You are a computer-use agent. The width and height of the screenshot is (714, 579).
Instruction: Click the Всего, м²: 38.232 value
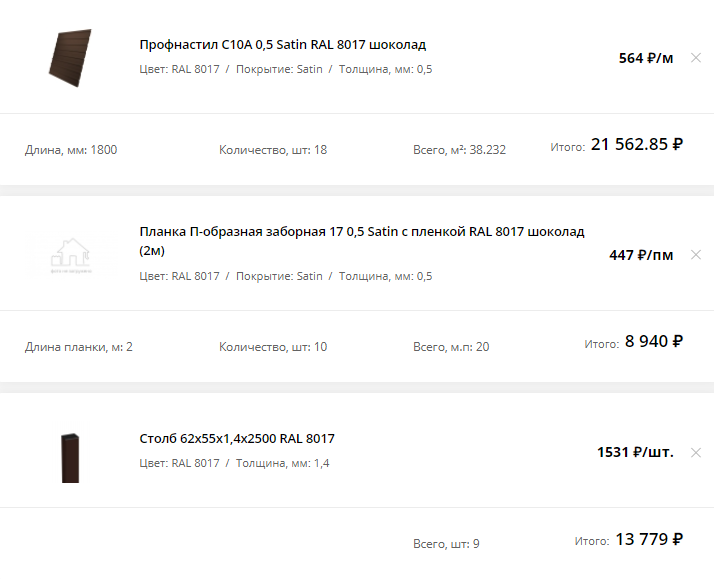click(x=459, y=150)
